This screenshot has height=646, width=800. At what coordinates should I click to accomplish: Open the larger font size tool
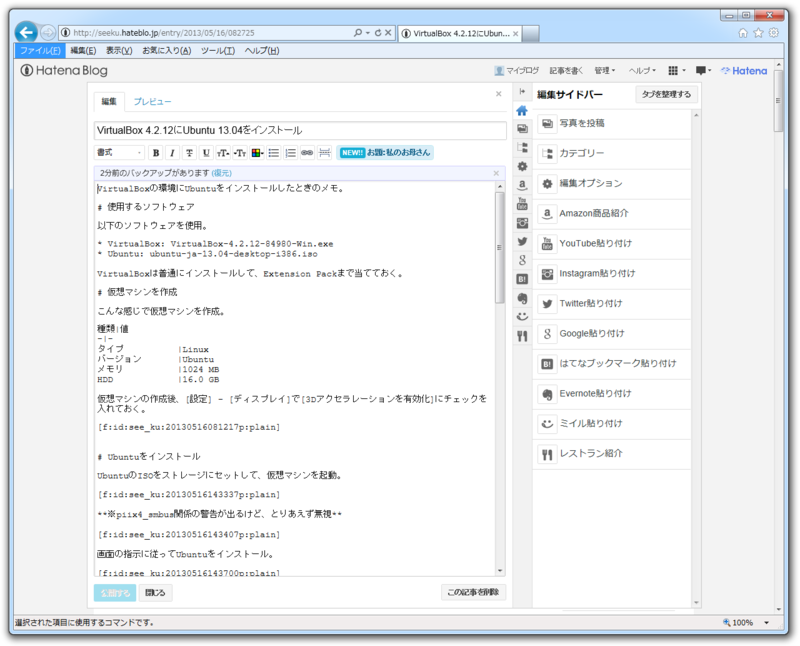point(223,153)
